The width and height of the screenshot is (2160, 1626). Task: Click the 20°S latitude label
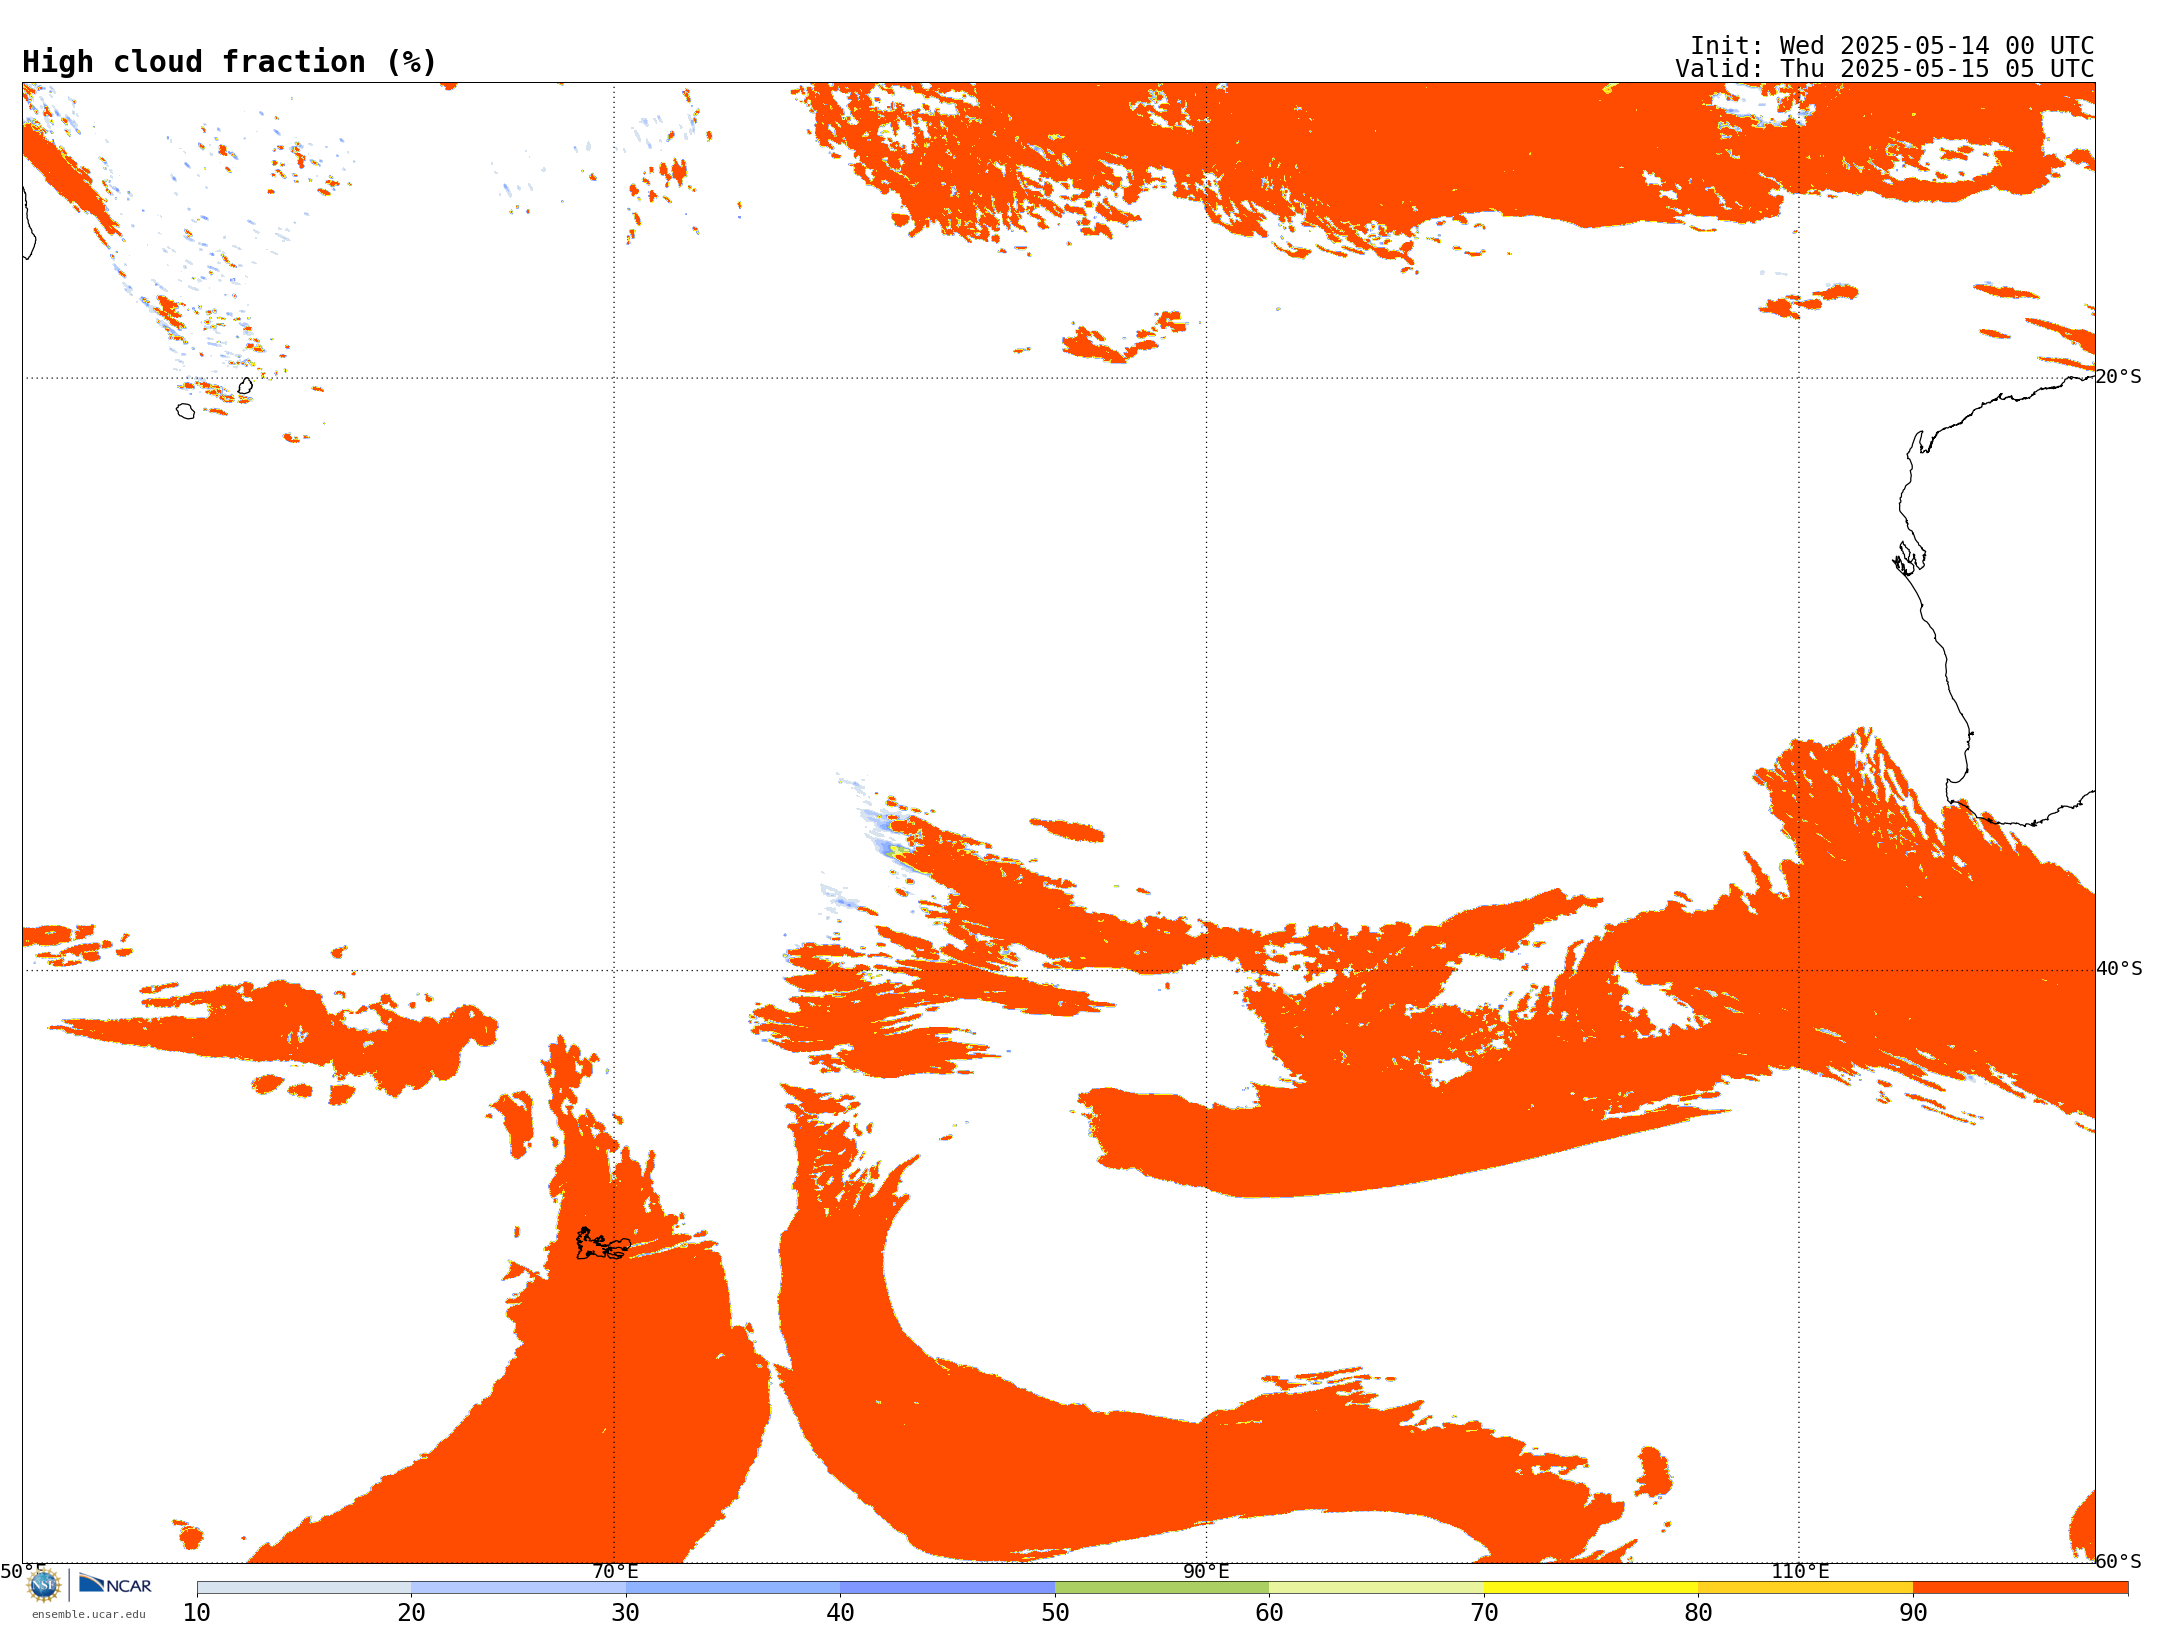point(2119,377)
